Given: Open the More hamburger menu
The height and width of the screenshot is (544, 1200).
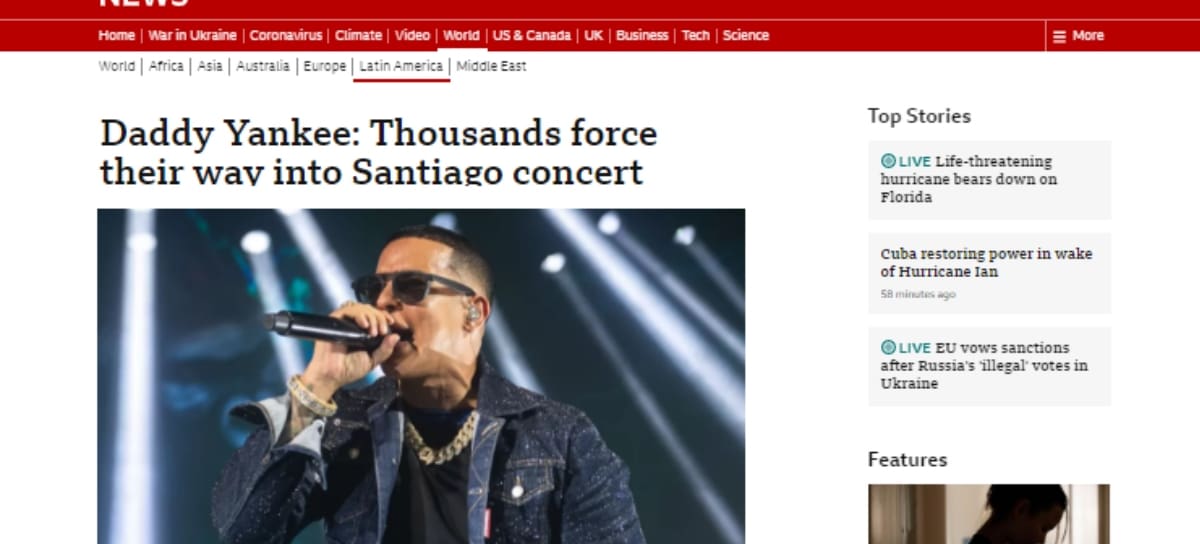Looking at the screenshot, I should pos(1078,36).
